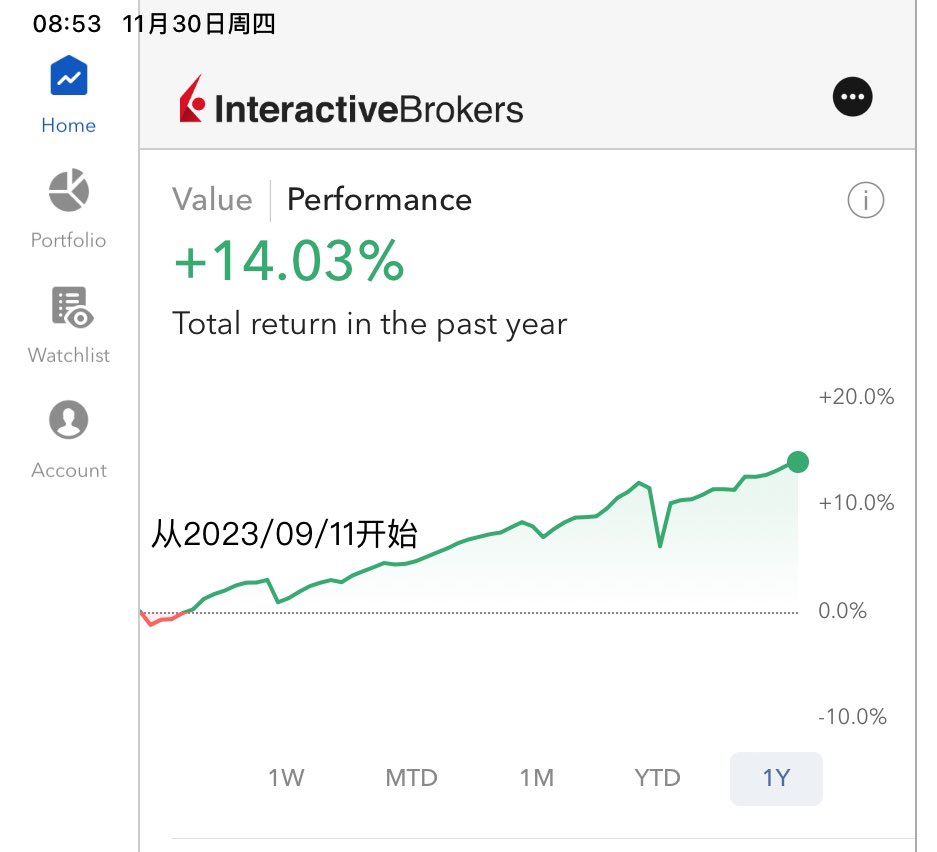Click the Watchlist label in sidebar

(69, 355)
